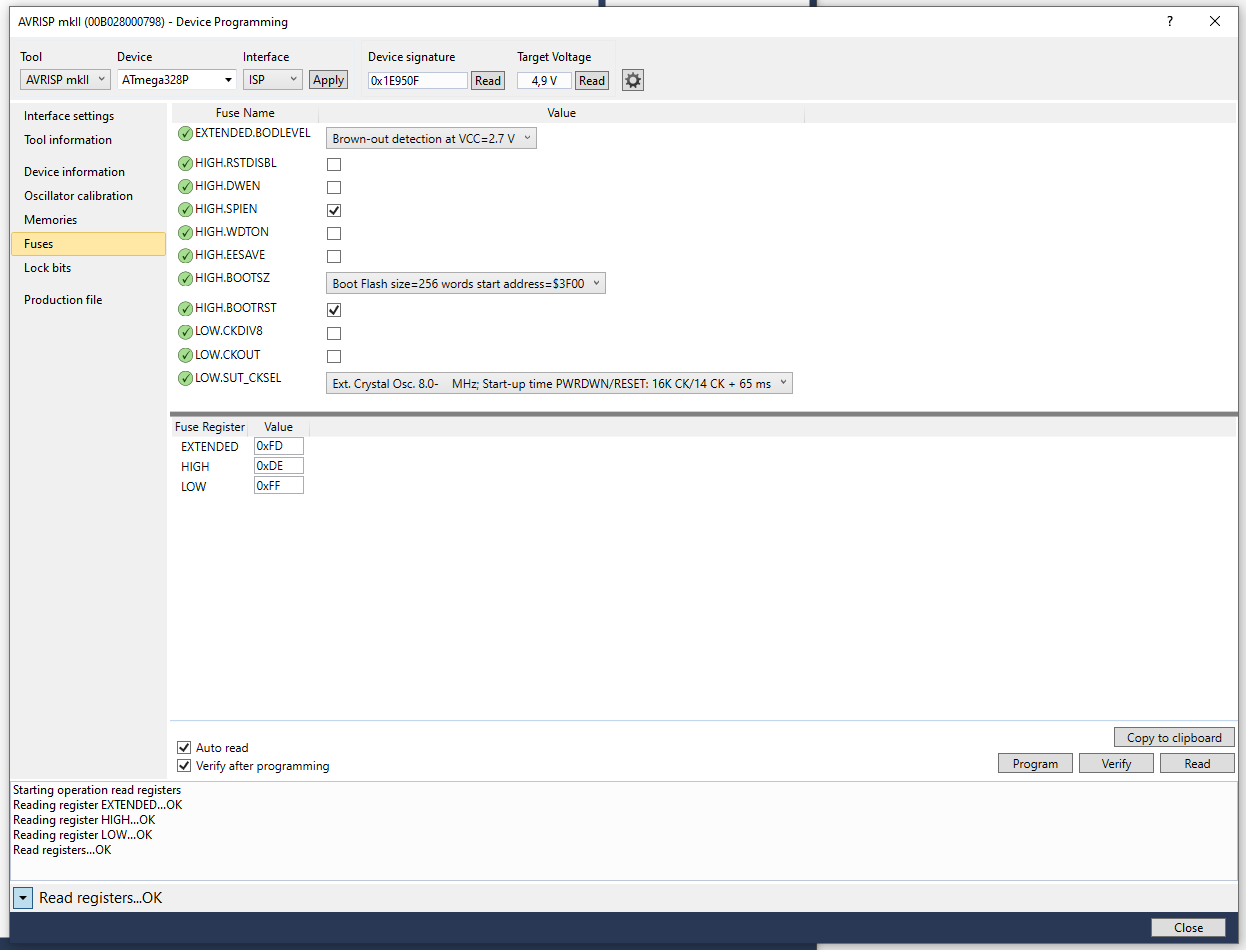The width and height of the screenshot is (1246, 950).
Task: Open Interface settings page
Action: pyautogui.click(x=69, y=116)
